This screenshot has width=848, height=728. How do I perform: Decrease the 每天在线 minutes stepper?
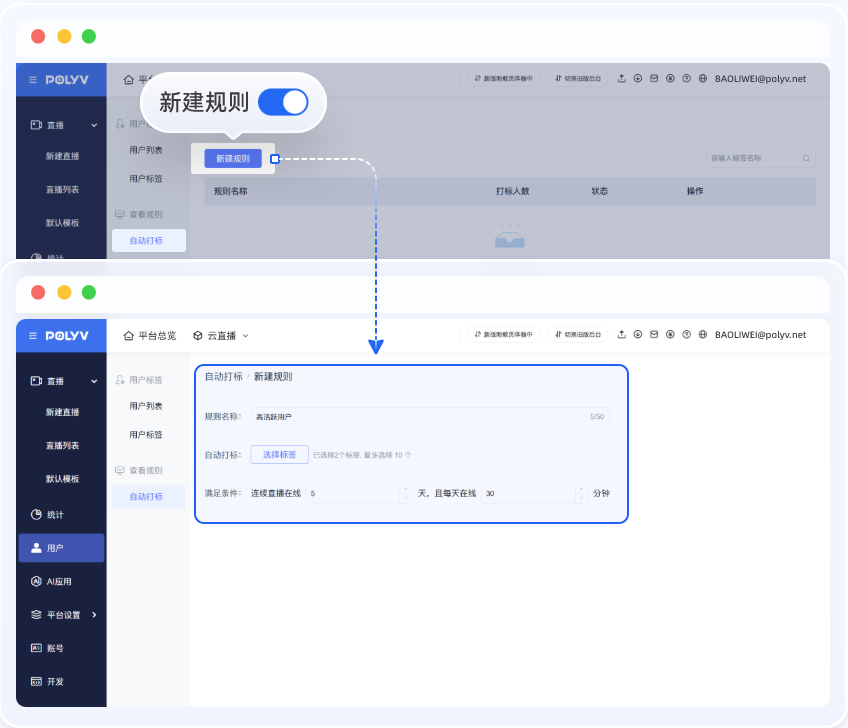point(582,498)
